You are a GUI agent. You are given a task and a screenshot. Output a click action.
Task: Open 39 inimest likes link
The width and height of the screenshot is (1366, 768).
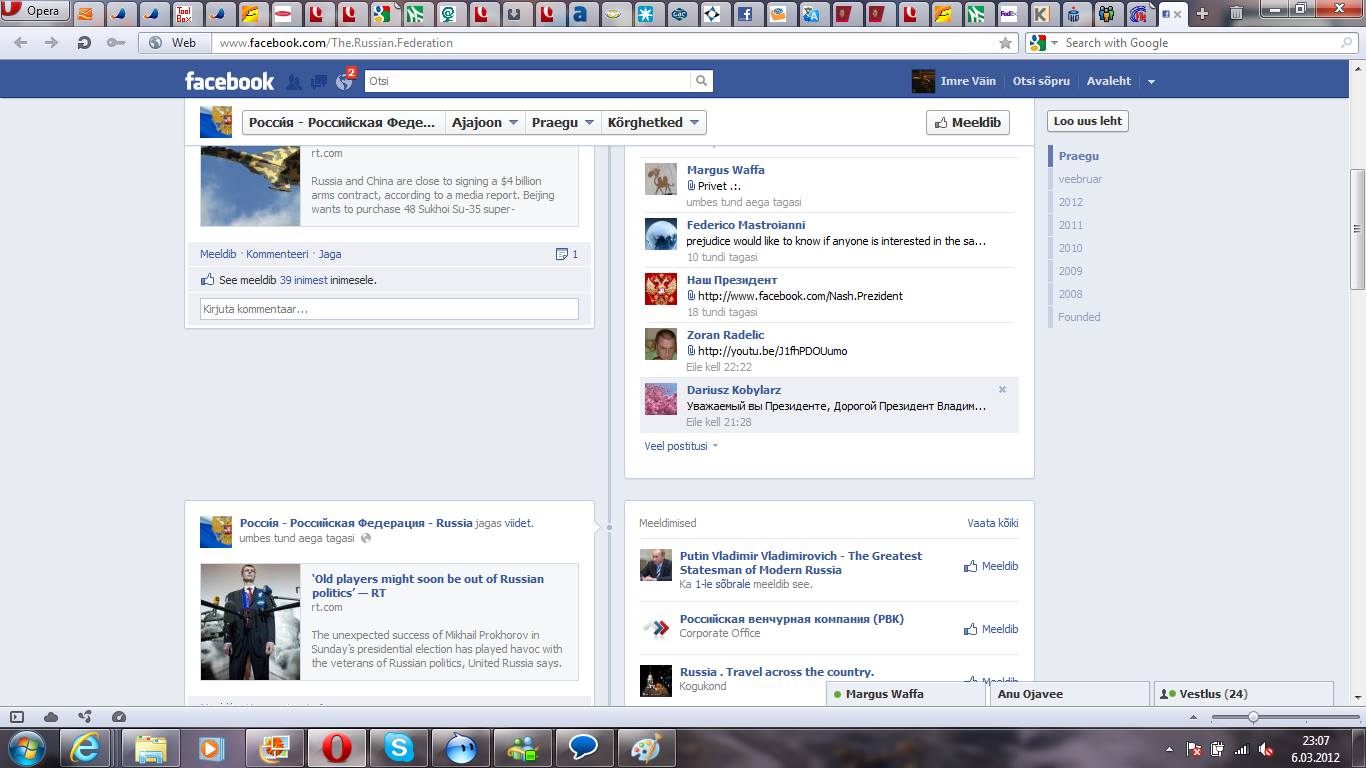303,280
